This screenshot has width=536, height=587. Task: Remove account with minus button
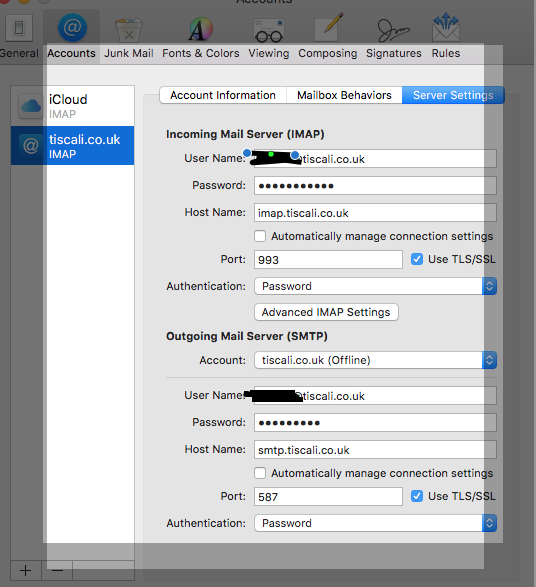tap(57, 571)
